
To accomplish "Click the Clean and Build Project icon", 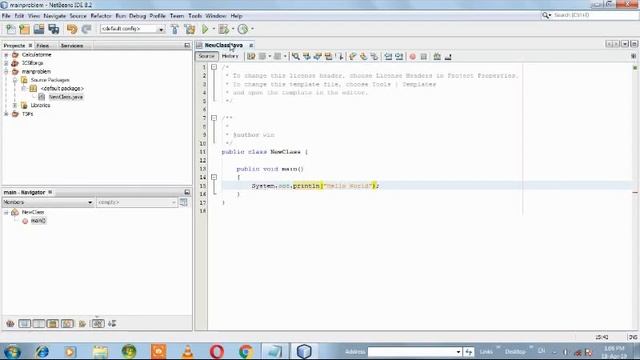I will click(190, 29).
